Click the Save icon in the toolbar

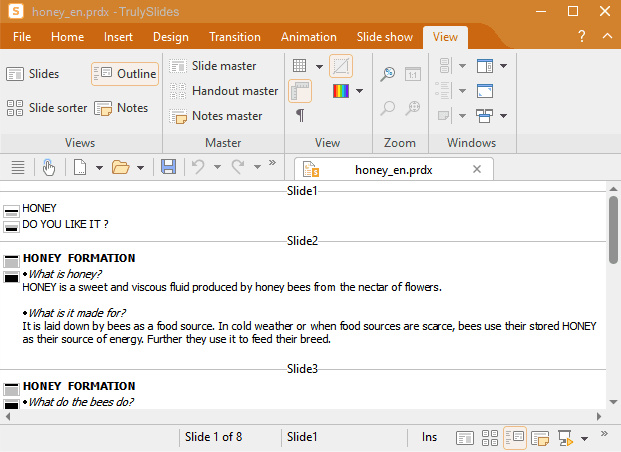pos(169,167)
